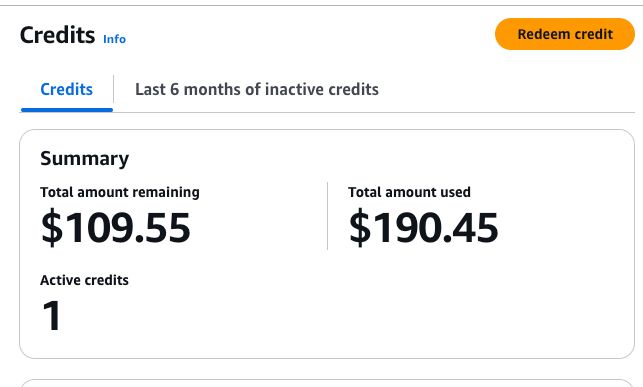The width and height of the screenshot is (643, 387).
Task: Select the active credits count 1
Action: tap(52, 315)
